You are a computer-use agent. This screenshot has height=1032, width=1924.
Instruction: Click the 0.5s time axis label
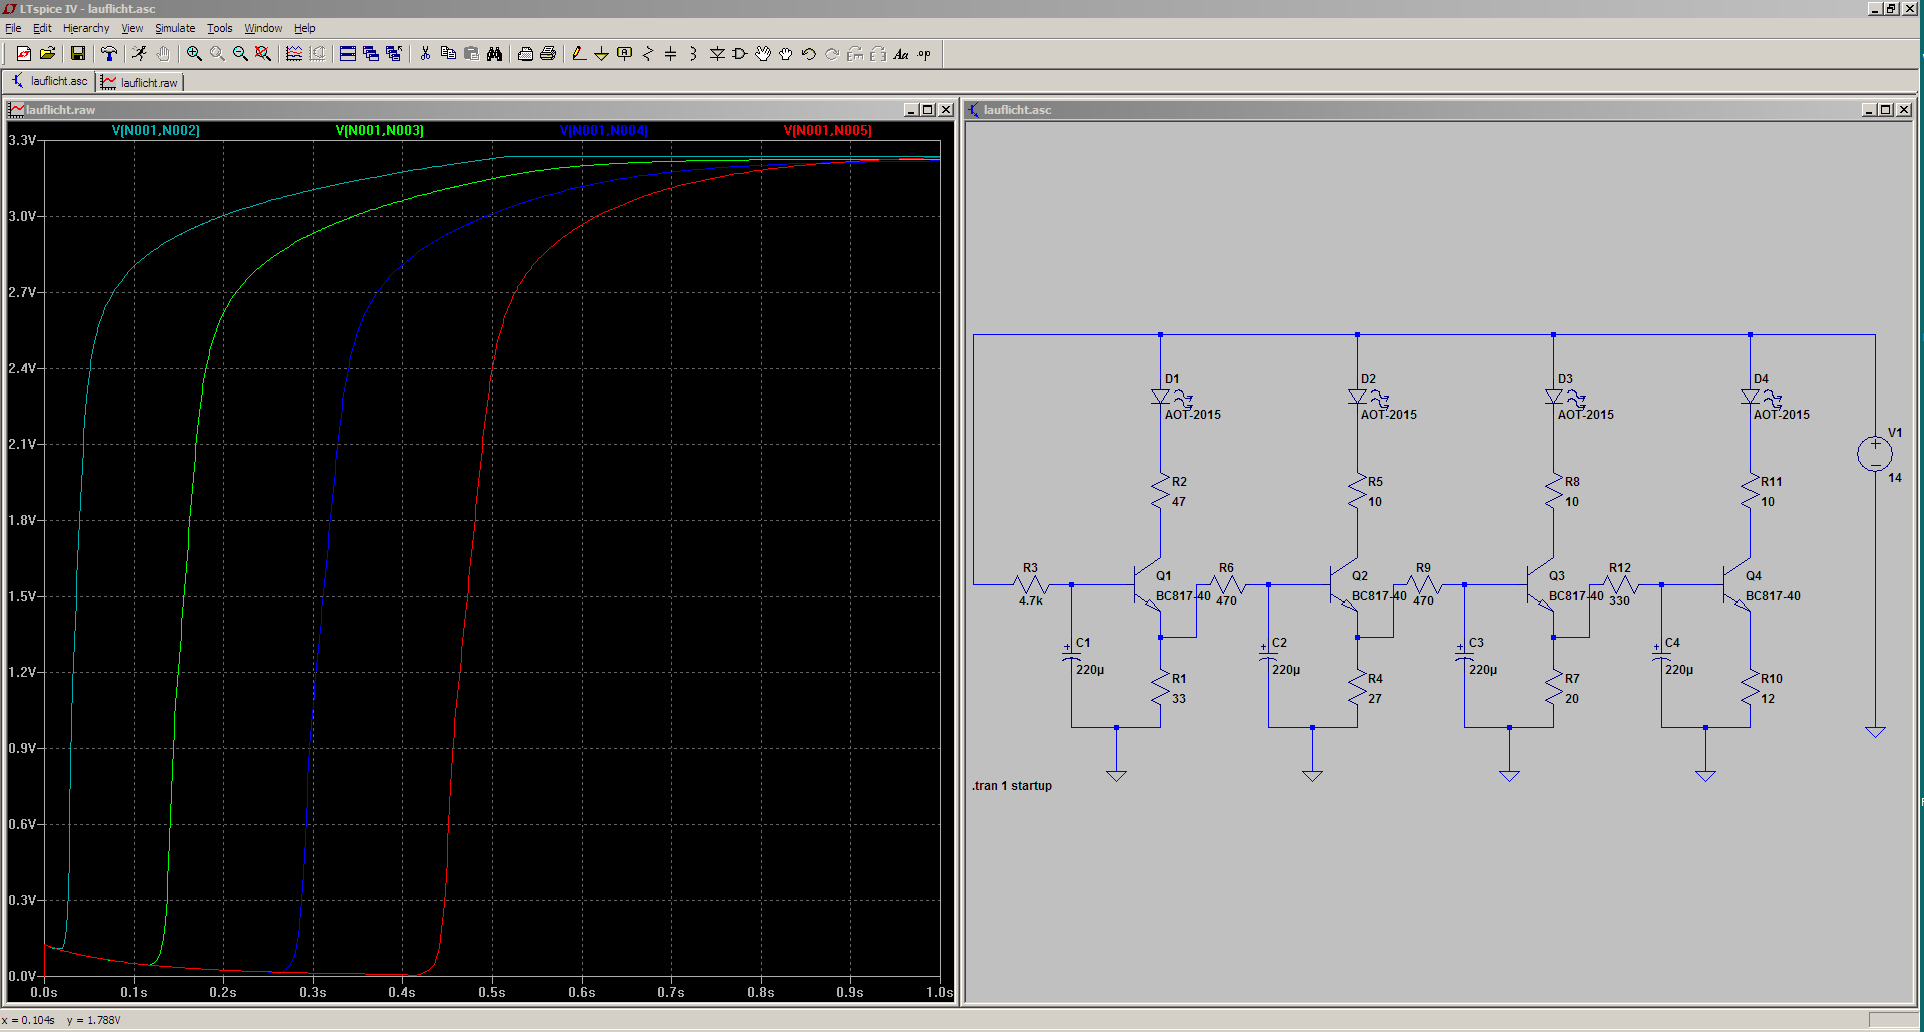[x=492, y=992]
